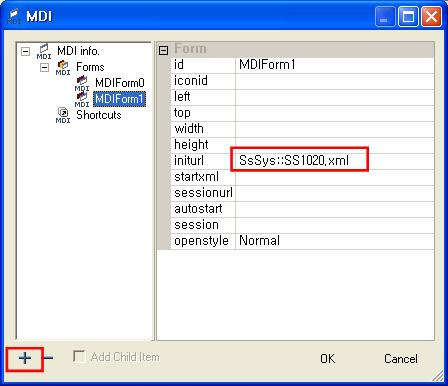The width and height of the screenshot is (448, 386).
Task: Collapse the Form property group
Action: pyautogui.click(x=163, y=50)
